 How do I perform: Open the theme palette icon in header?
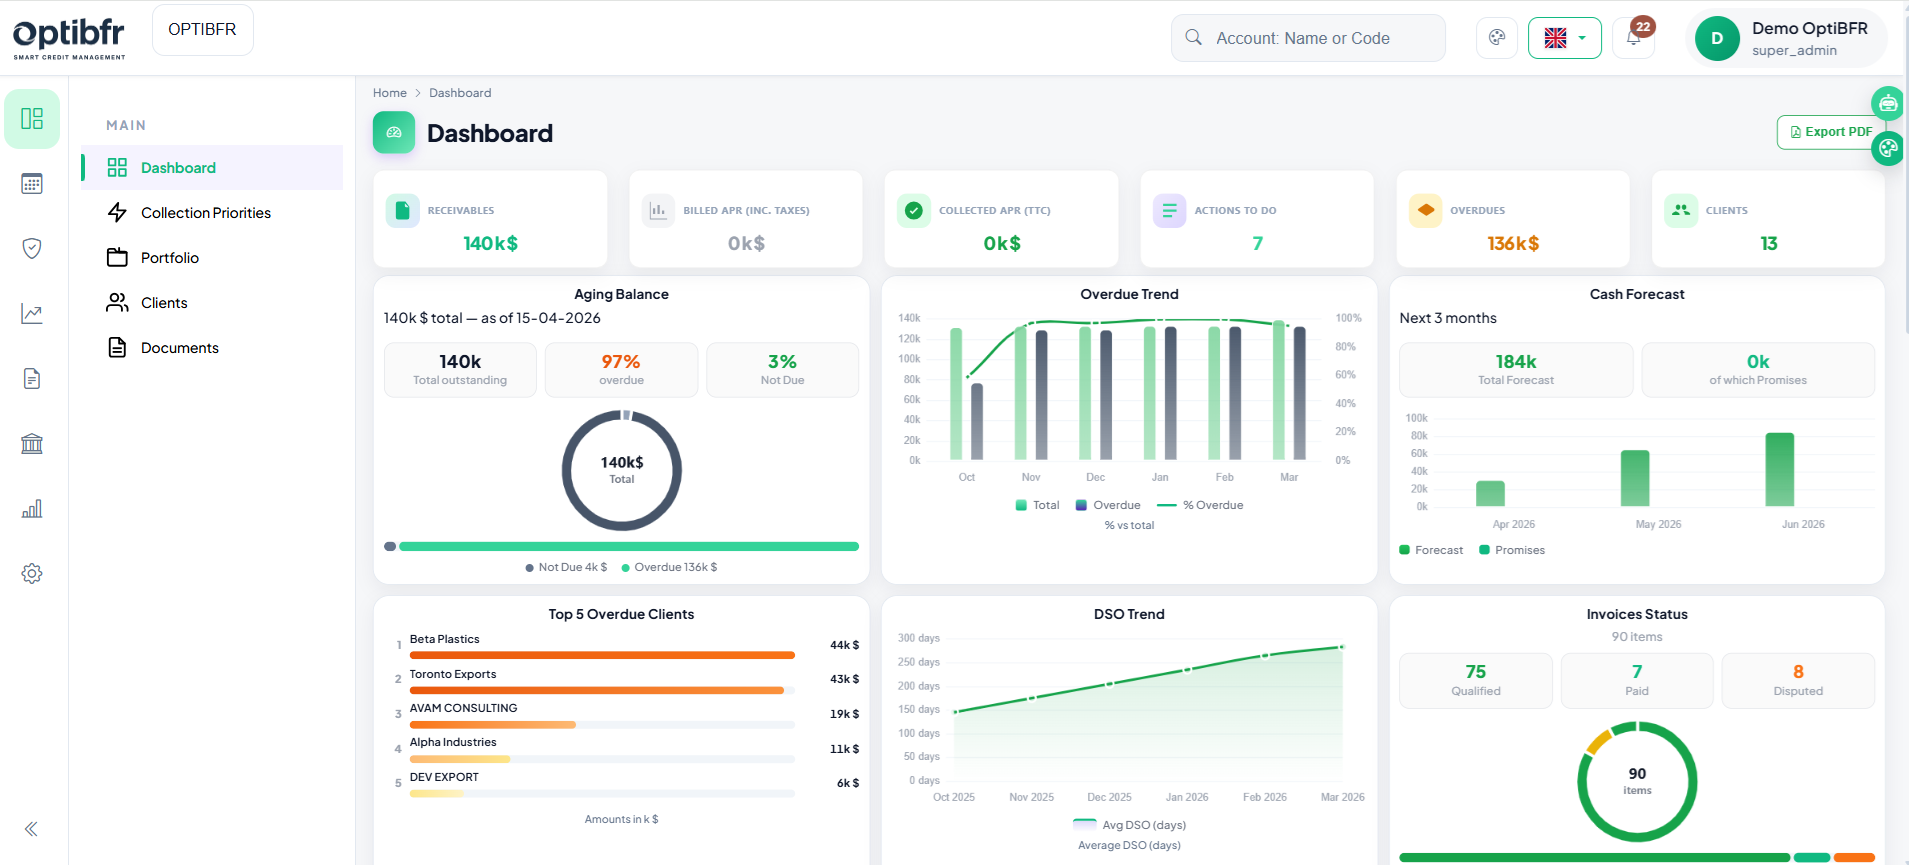click(1497, 38)
